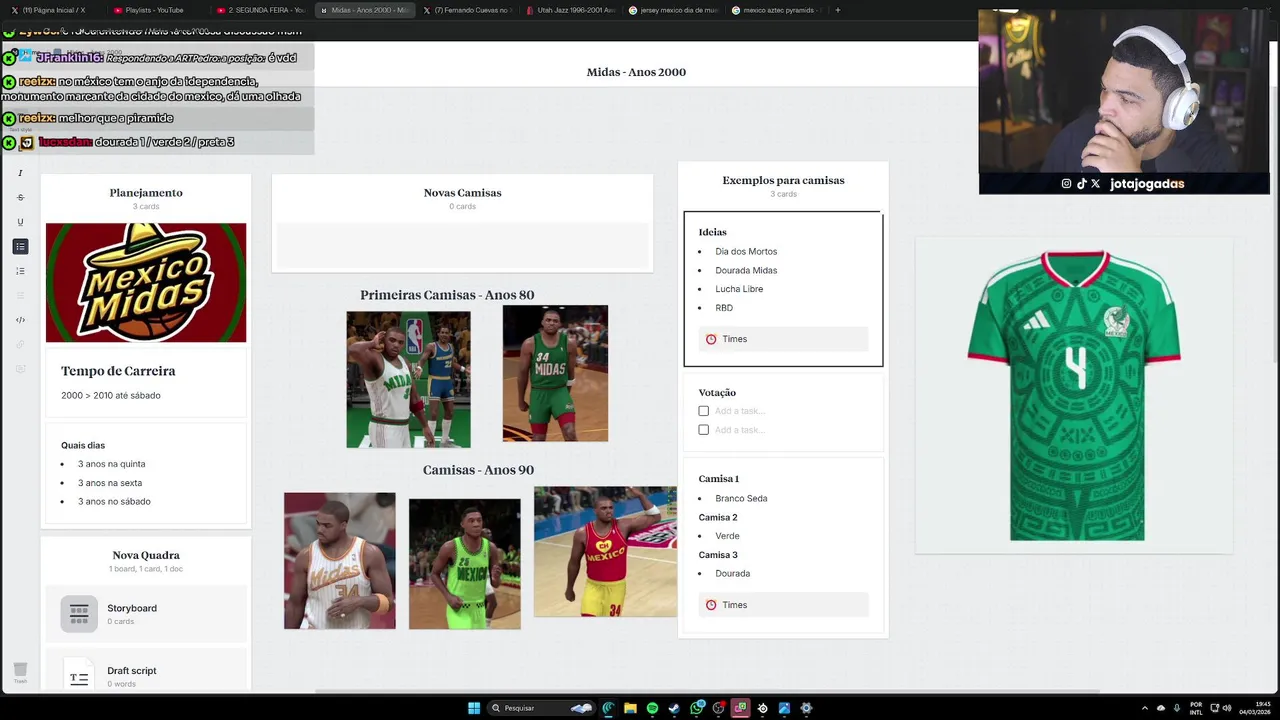Select the '2000 > 2010 até sábado' line
The height and width of the screenshot is (720, 1280).
pyautogui.click(x=111, y=396)
